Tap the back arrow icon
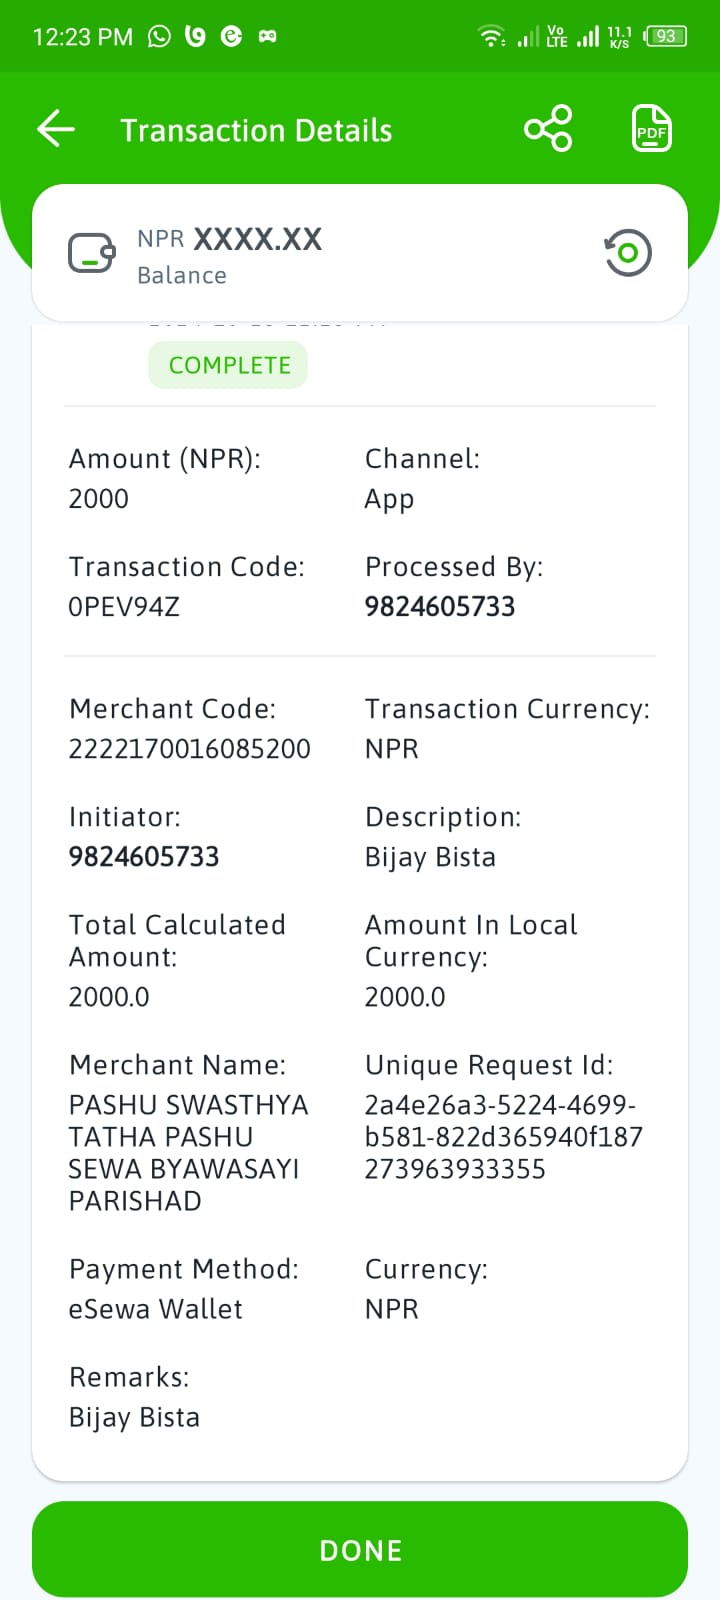The height and width of the screenshot is (1600, 720). [x=56, y=129]
